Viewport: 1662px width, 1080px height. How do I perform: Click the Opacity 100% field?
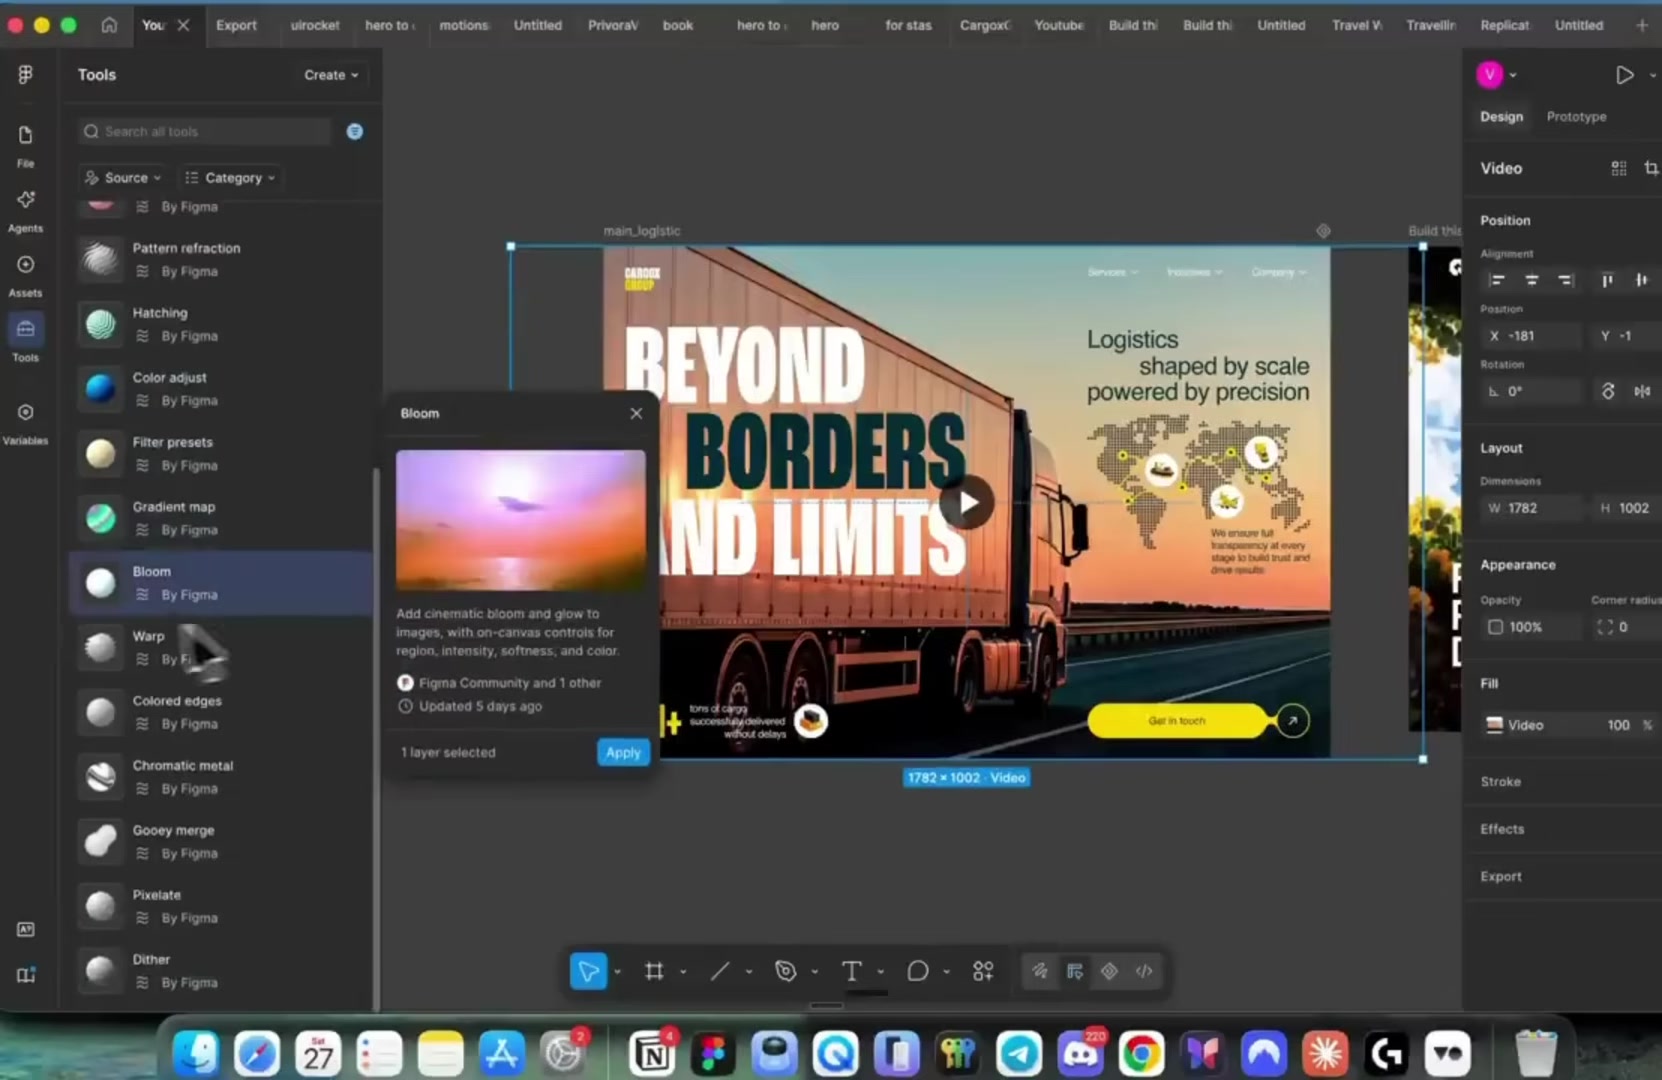tap(1530, 627)
